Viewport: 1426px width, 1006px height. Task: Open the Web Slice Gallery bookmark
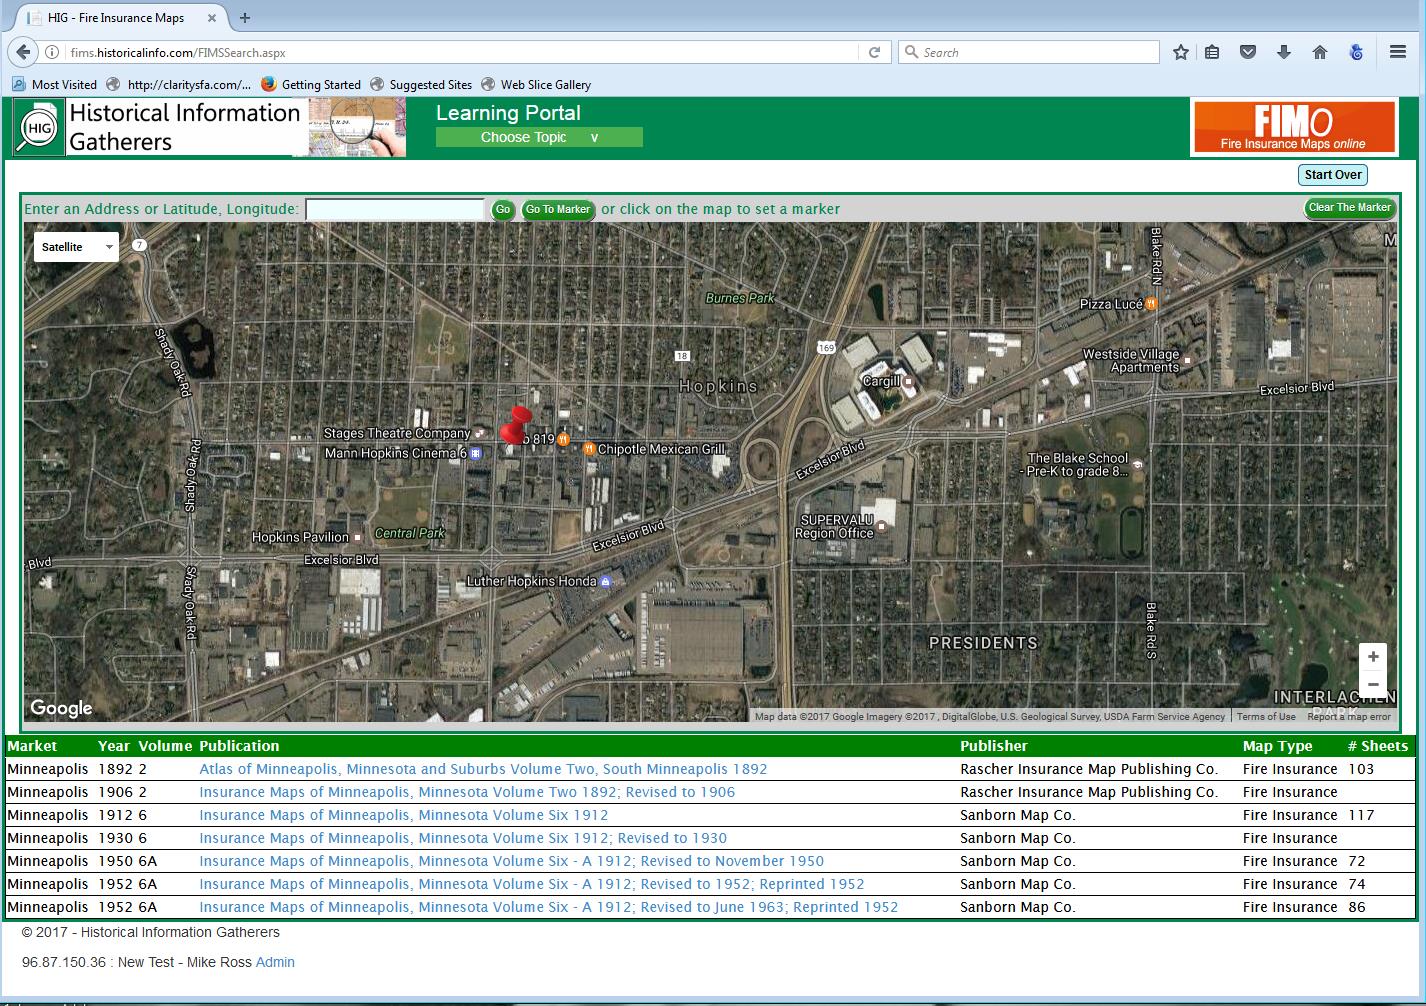pos(536,84)
